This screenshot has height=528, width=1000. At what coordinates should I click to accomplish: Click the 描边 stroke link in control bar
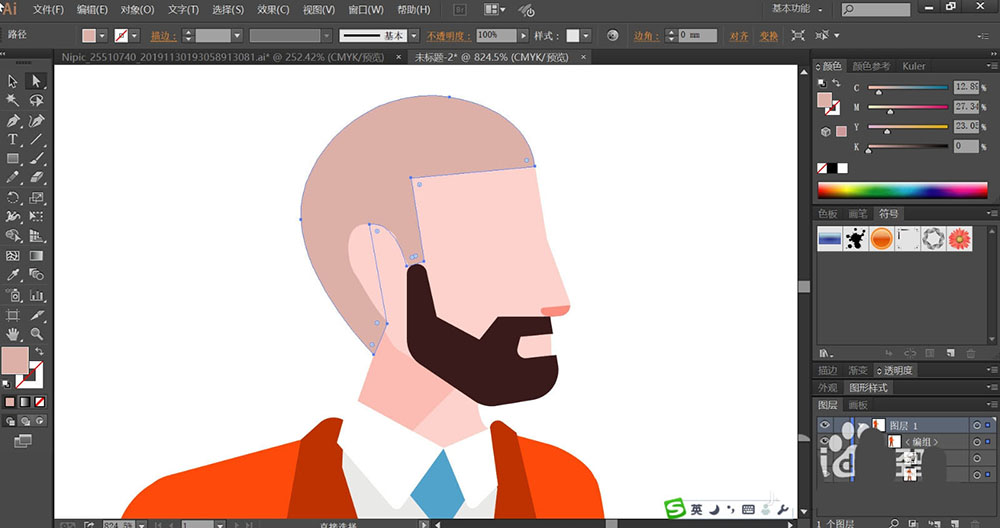[163, 36]
